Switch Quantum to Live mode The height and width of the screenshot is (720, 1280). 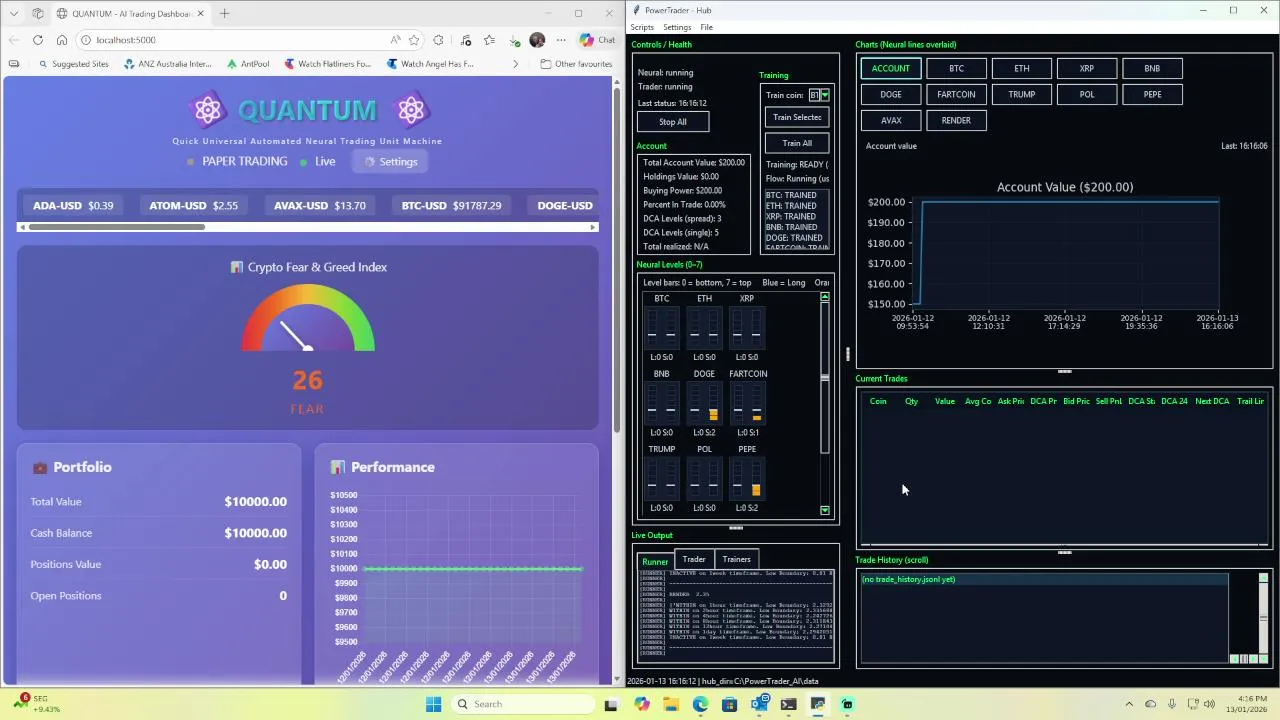319,161
